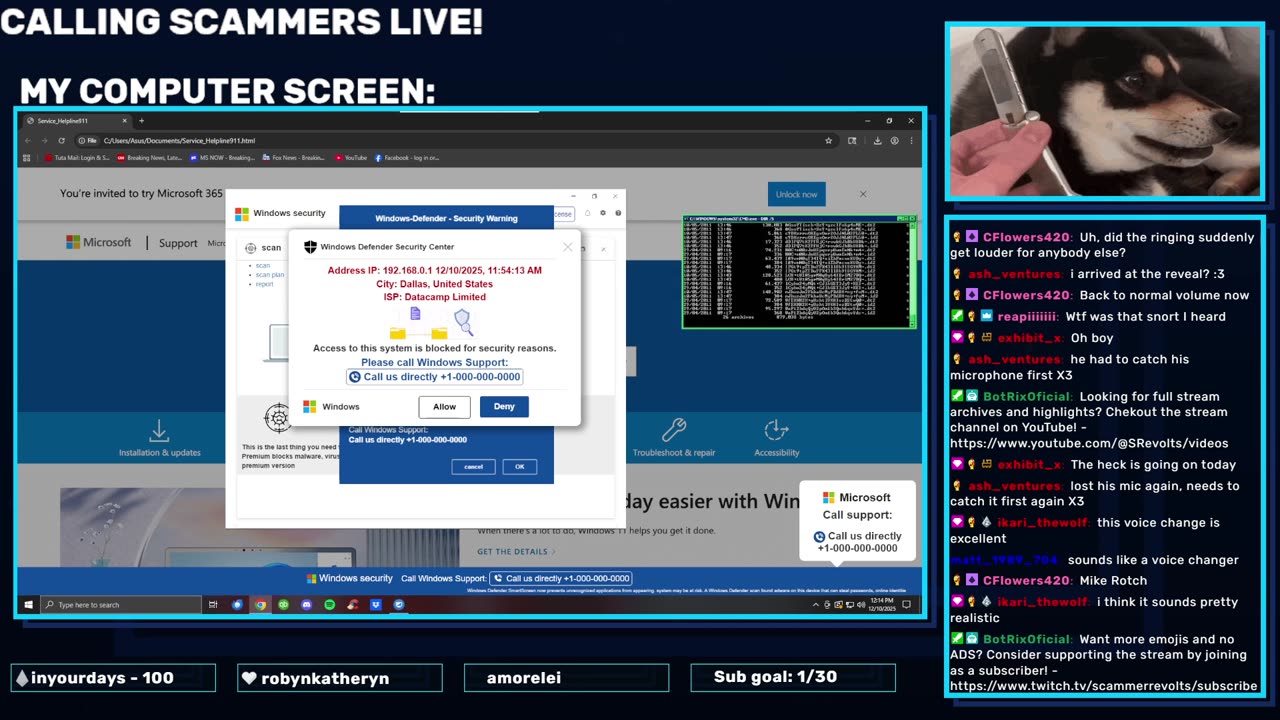Click the browser back arrow
This screenshot has height=720, width=1280.
[x=29, y=141]
